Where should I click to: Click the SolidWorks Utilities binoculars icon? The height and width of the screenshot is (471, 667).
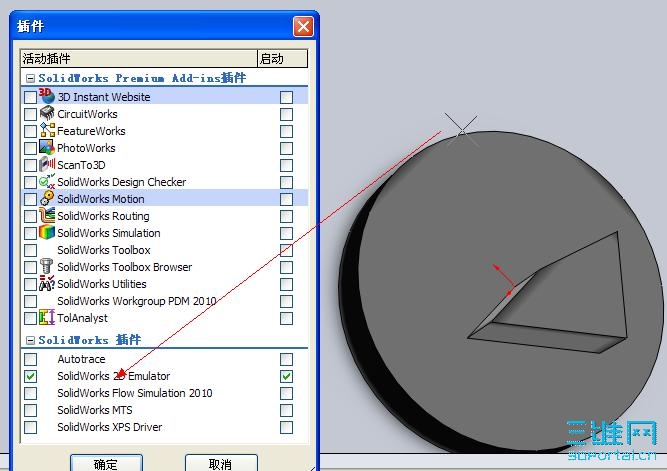pos(47,284)
